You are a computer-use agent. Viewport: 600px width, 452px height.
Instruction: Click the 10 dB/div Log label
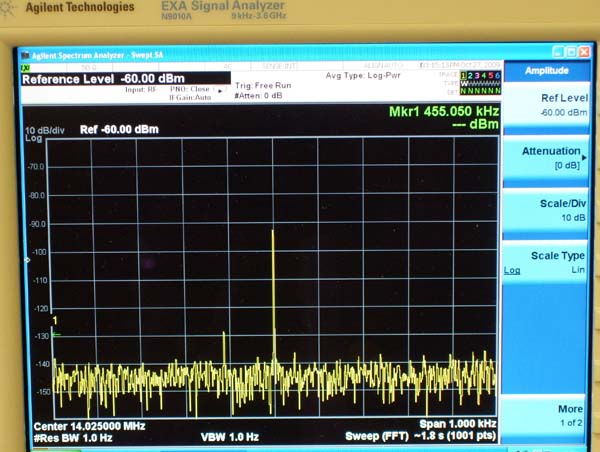pyautogui.click(x=44, y=134)
